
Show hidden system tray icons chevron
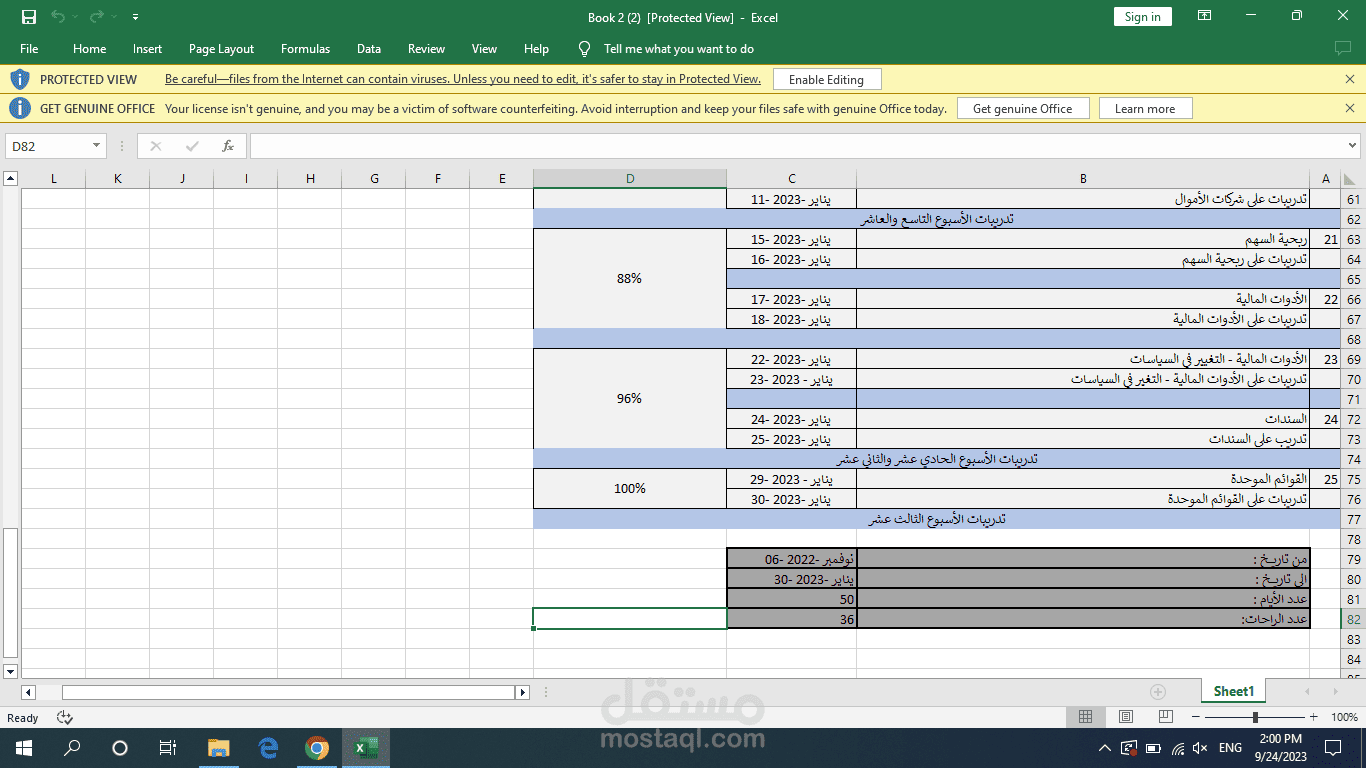1105,748
